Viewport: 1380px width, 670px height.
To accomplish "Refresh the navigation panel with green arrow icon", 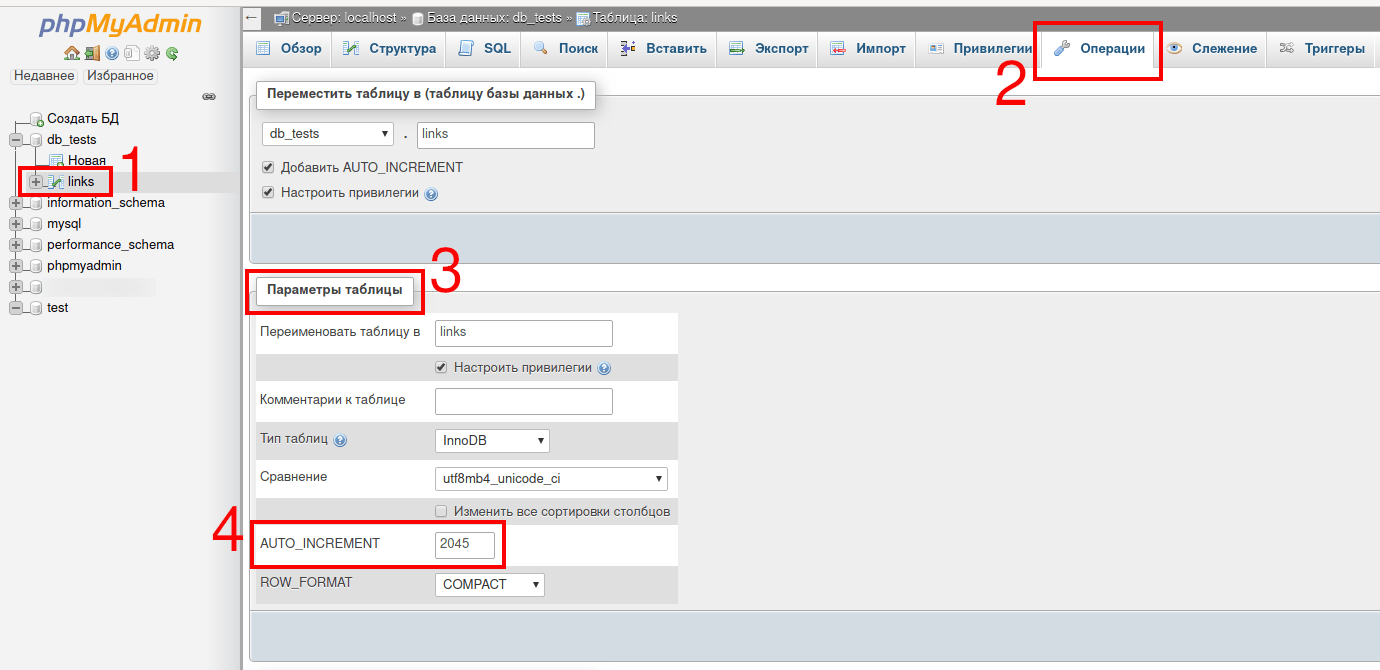I will [x=171, y=53].
